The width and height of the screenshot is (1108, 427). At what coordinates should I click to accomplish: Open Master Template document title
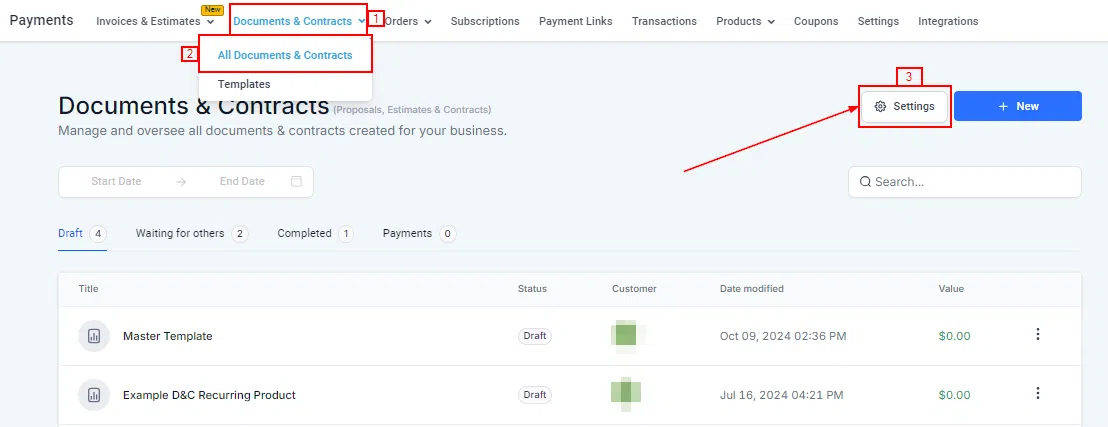pos(167,336)
